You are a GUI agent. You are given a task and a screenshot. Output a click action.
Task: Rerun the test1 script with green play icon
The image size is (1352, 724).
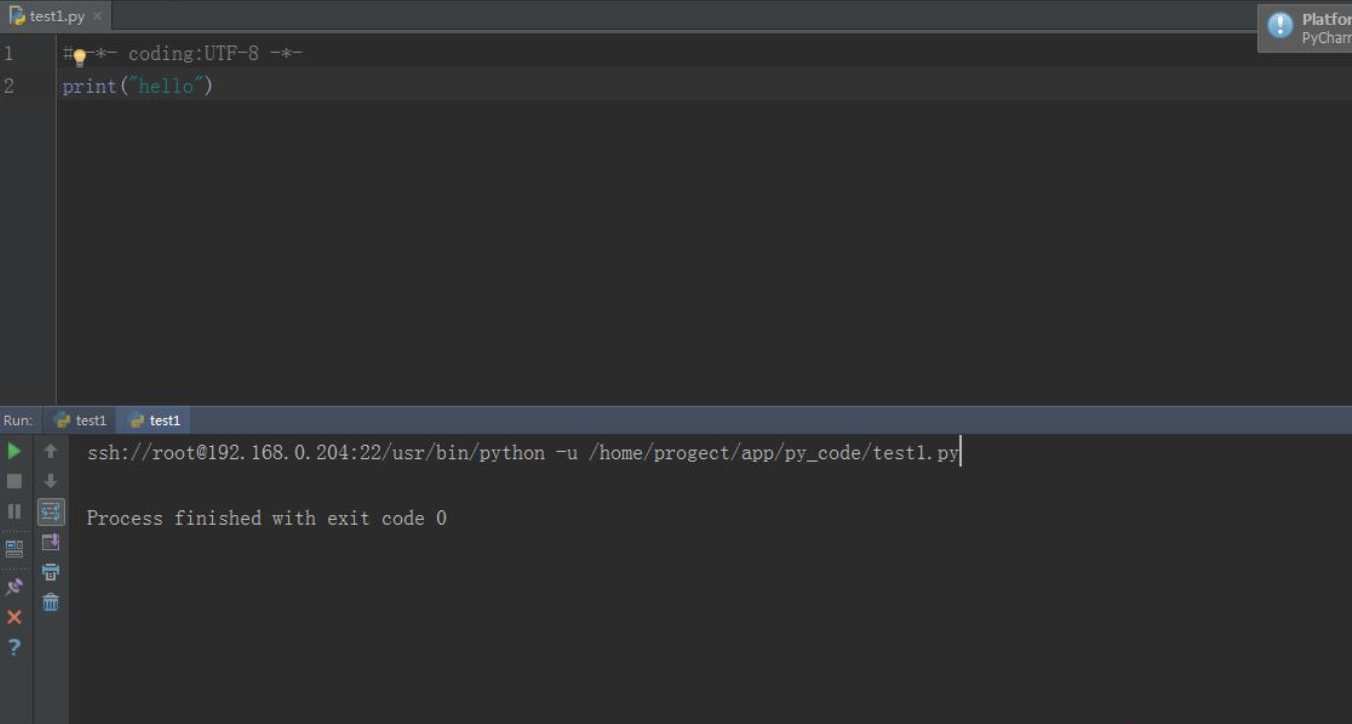tap(14, 451)
